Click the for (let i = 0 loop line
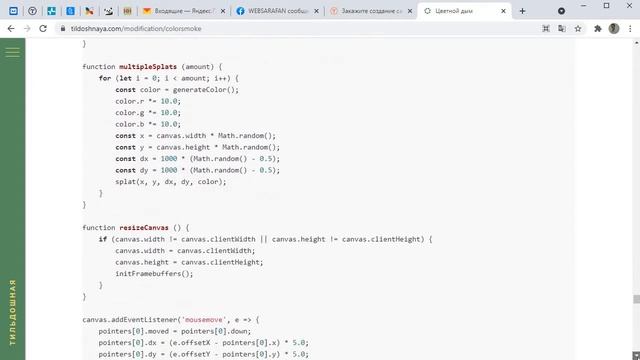Screen dimensions: 640x360 (169, 78)
